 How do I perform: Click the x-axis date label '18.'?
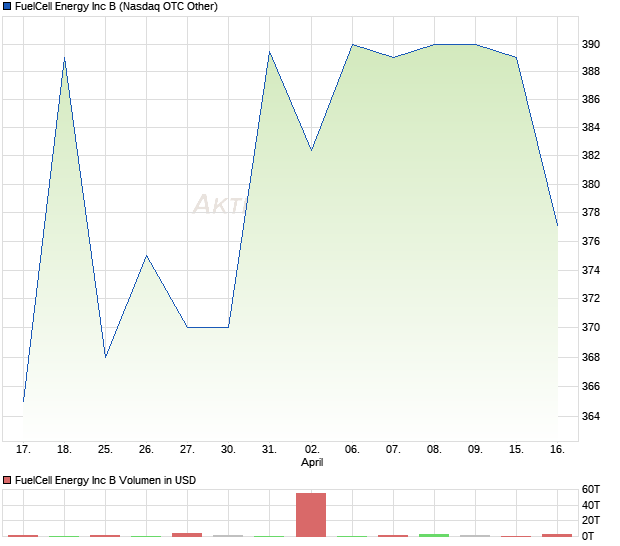(64, 450)
